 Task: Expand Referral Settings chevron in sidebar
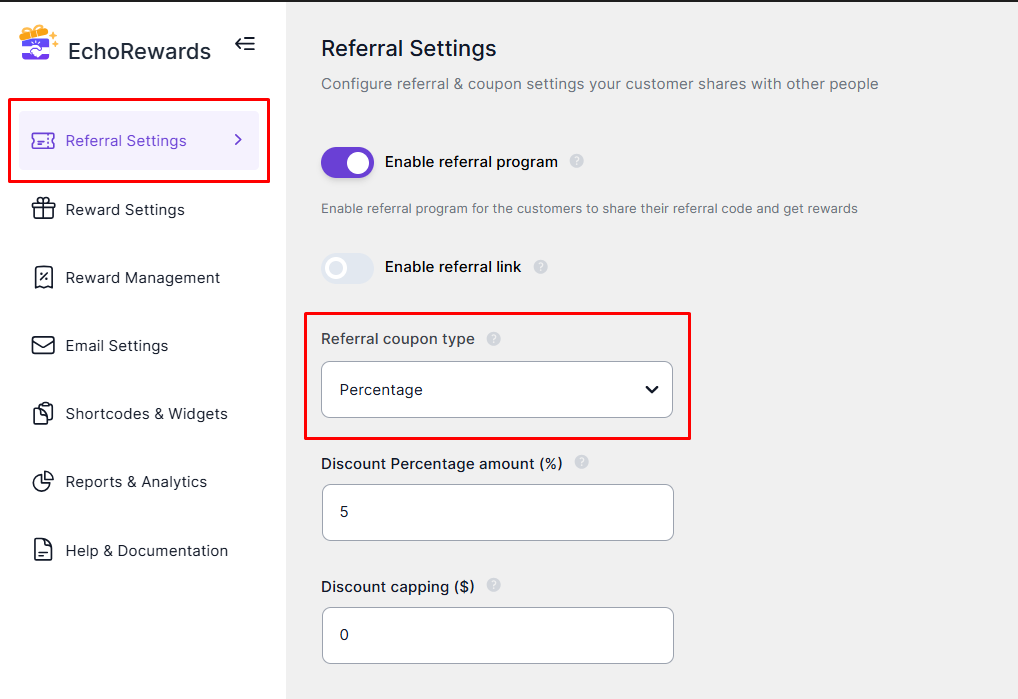click(238, 140)
